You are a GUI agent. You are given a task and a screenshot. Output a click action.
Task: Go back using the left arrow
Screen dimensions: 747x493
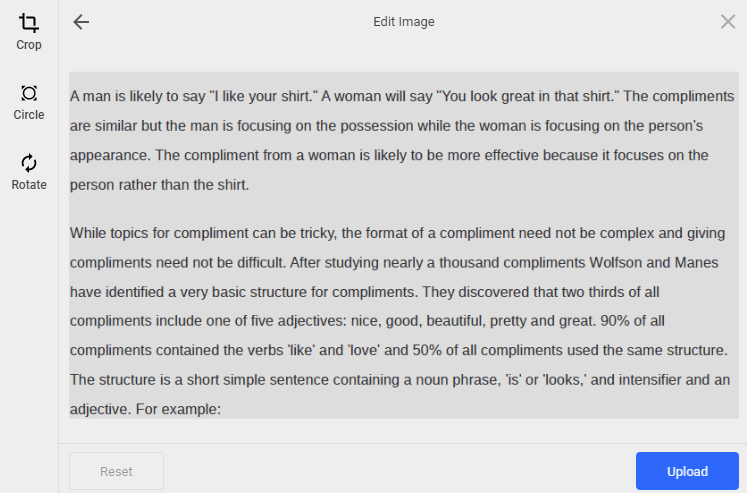[81, 22]
